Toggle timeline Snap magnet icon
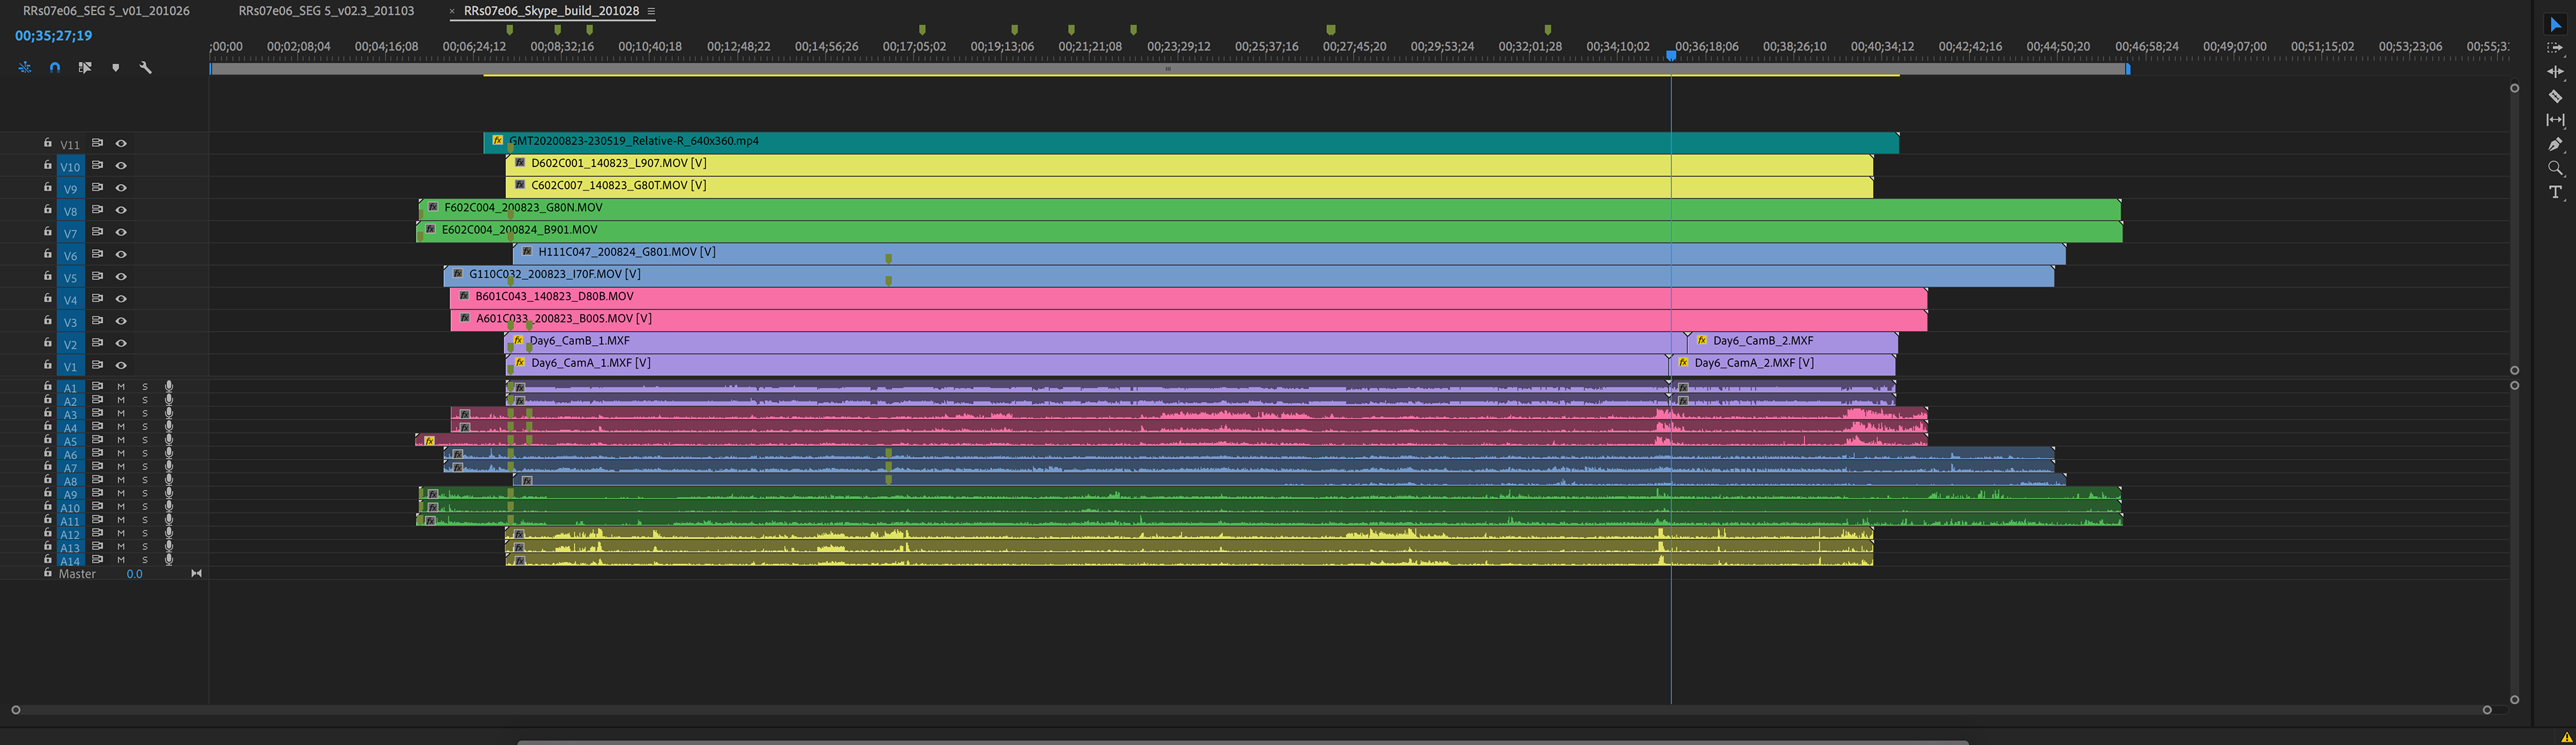Image resolution: width=2576 pixels, height=745 pixels. pyautogui.click(x=55, y=67)
